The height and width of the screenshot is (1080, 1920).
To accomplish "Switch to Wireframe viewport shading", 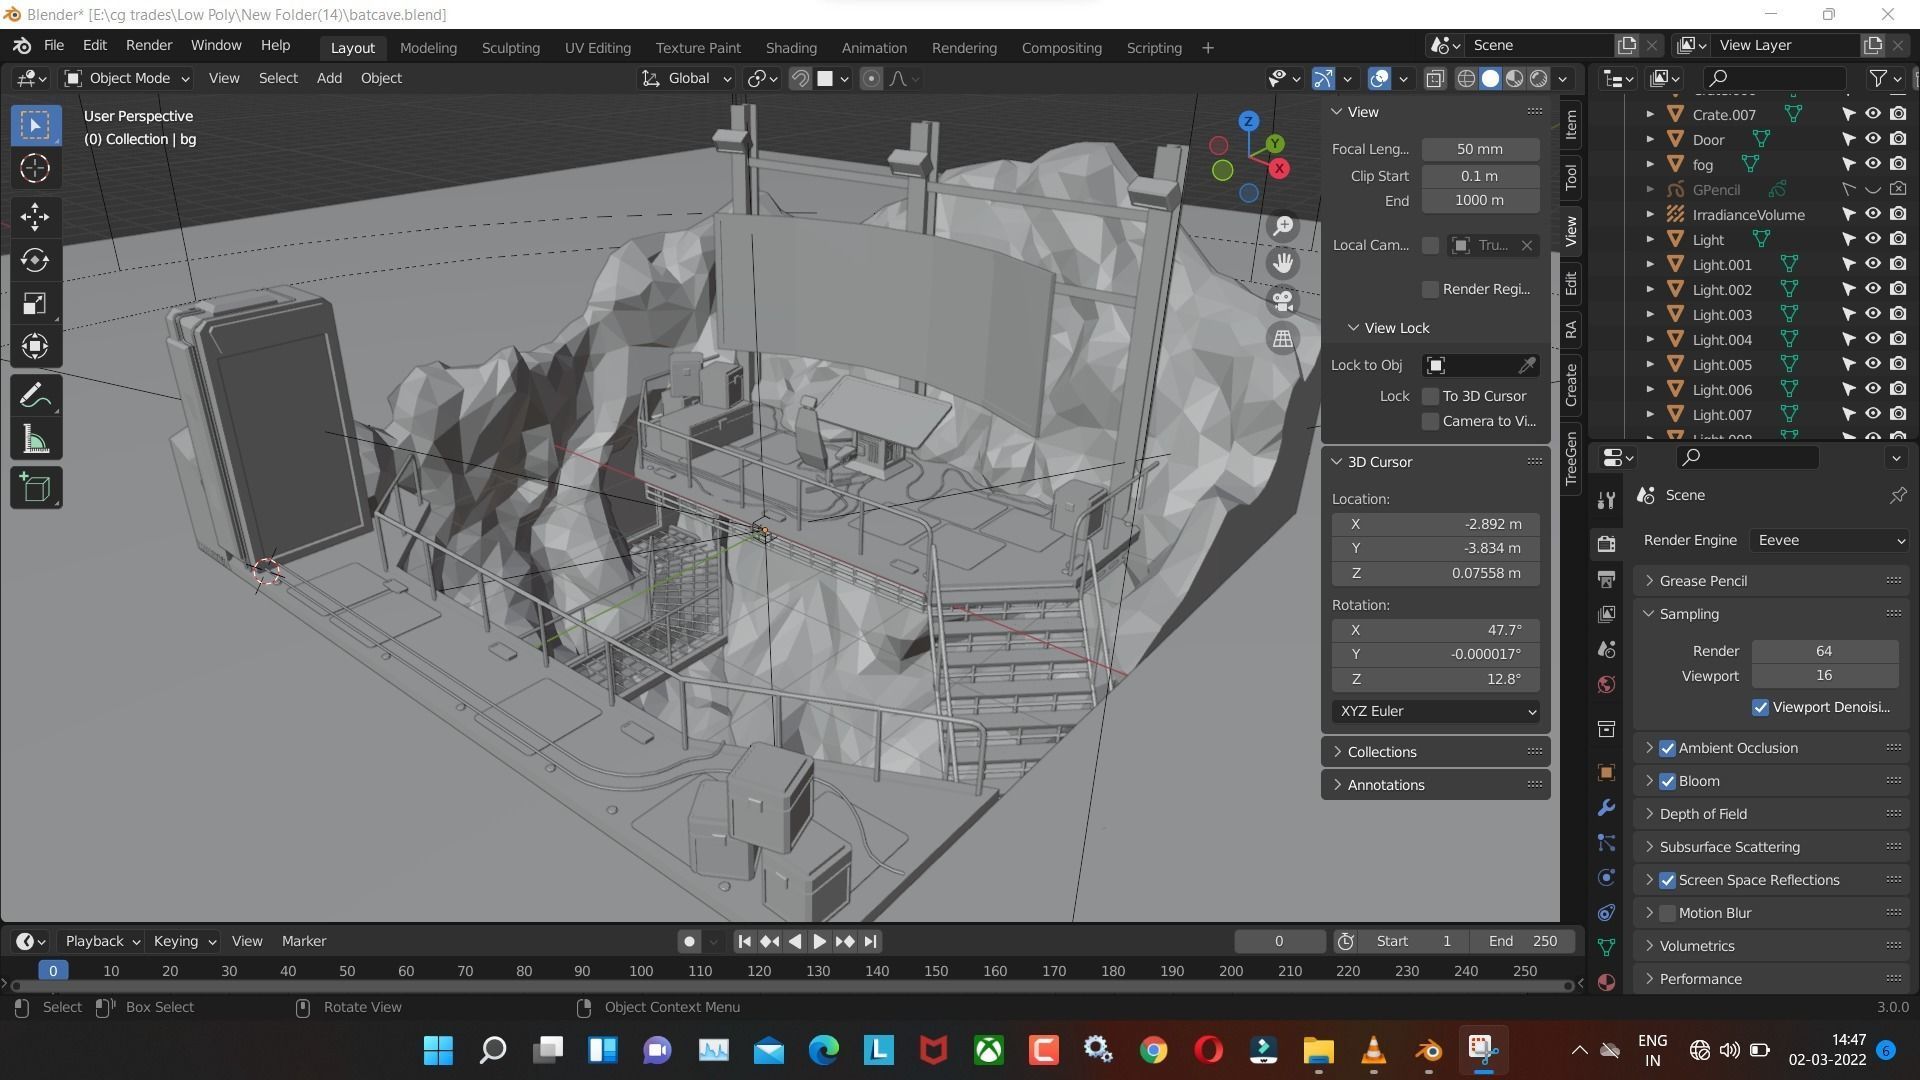I will point(1466,79).
